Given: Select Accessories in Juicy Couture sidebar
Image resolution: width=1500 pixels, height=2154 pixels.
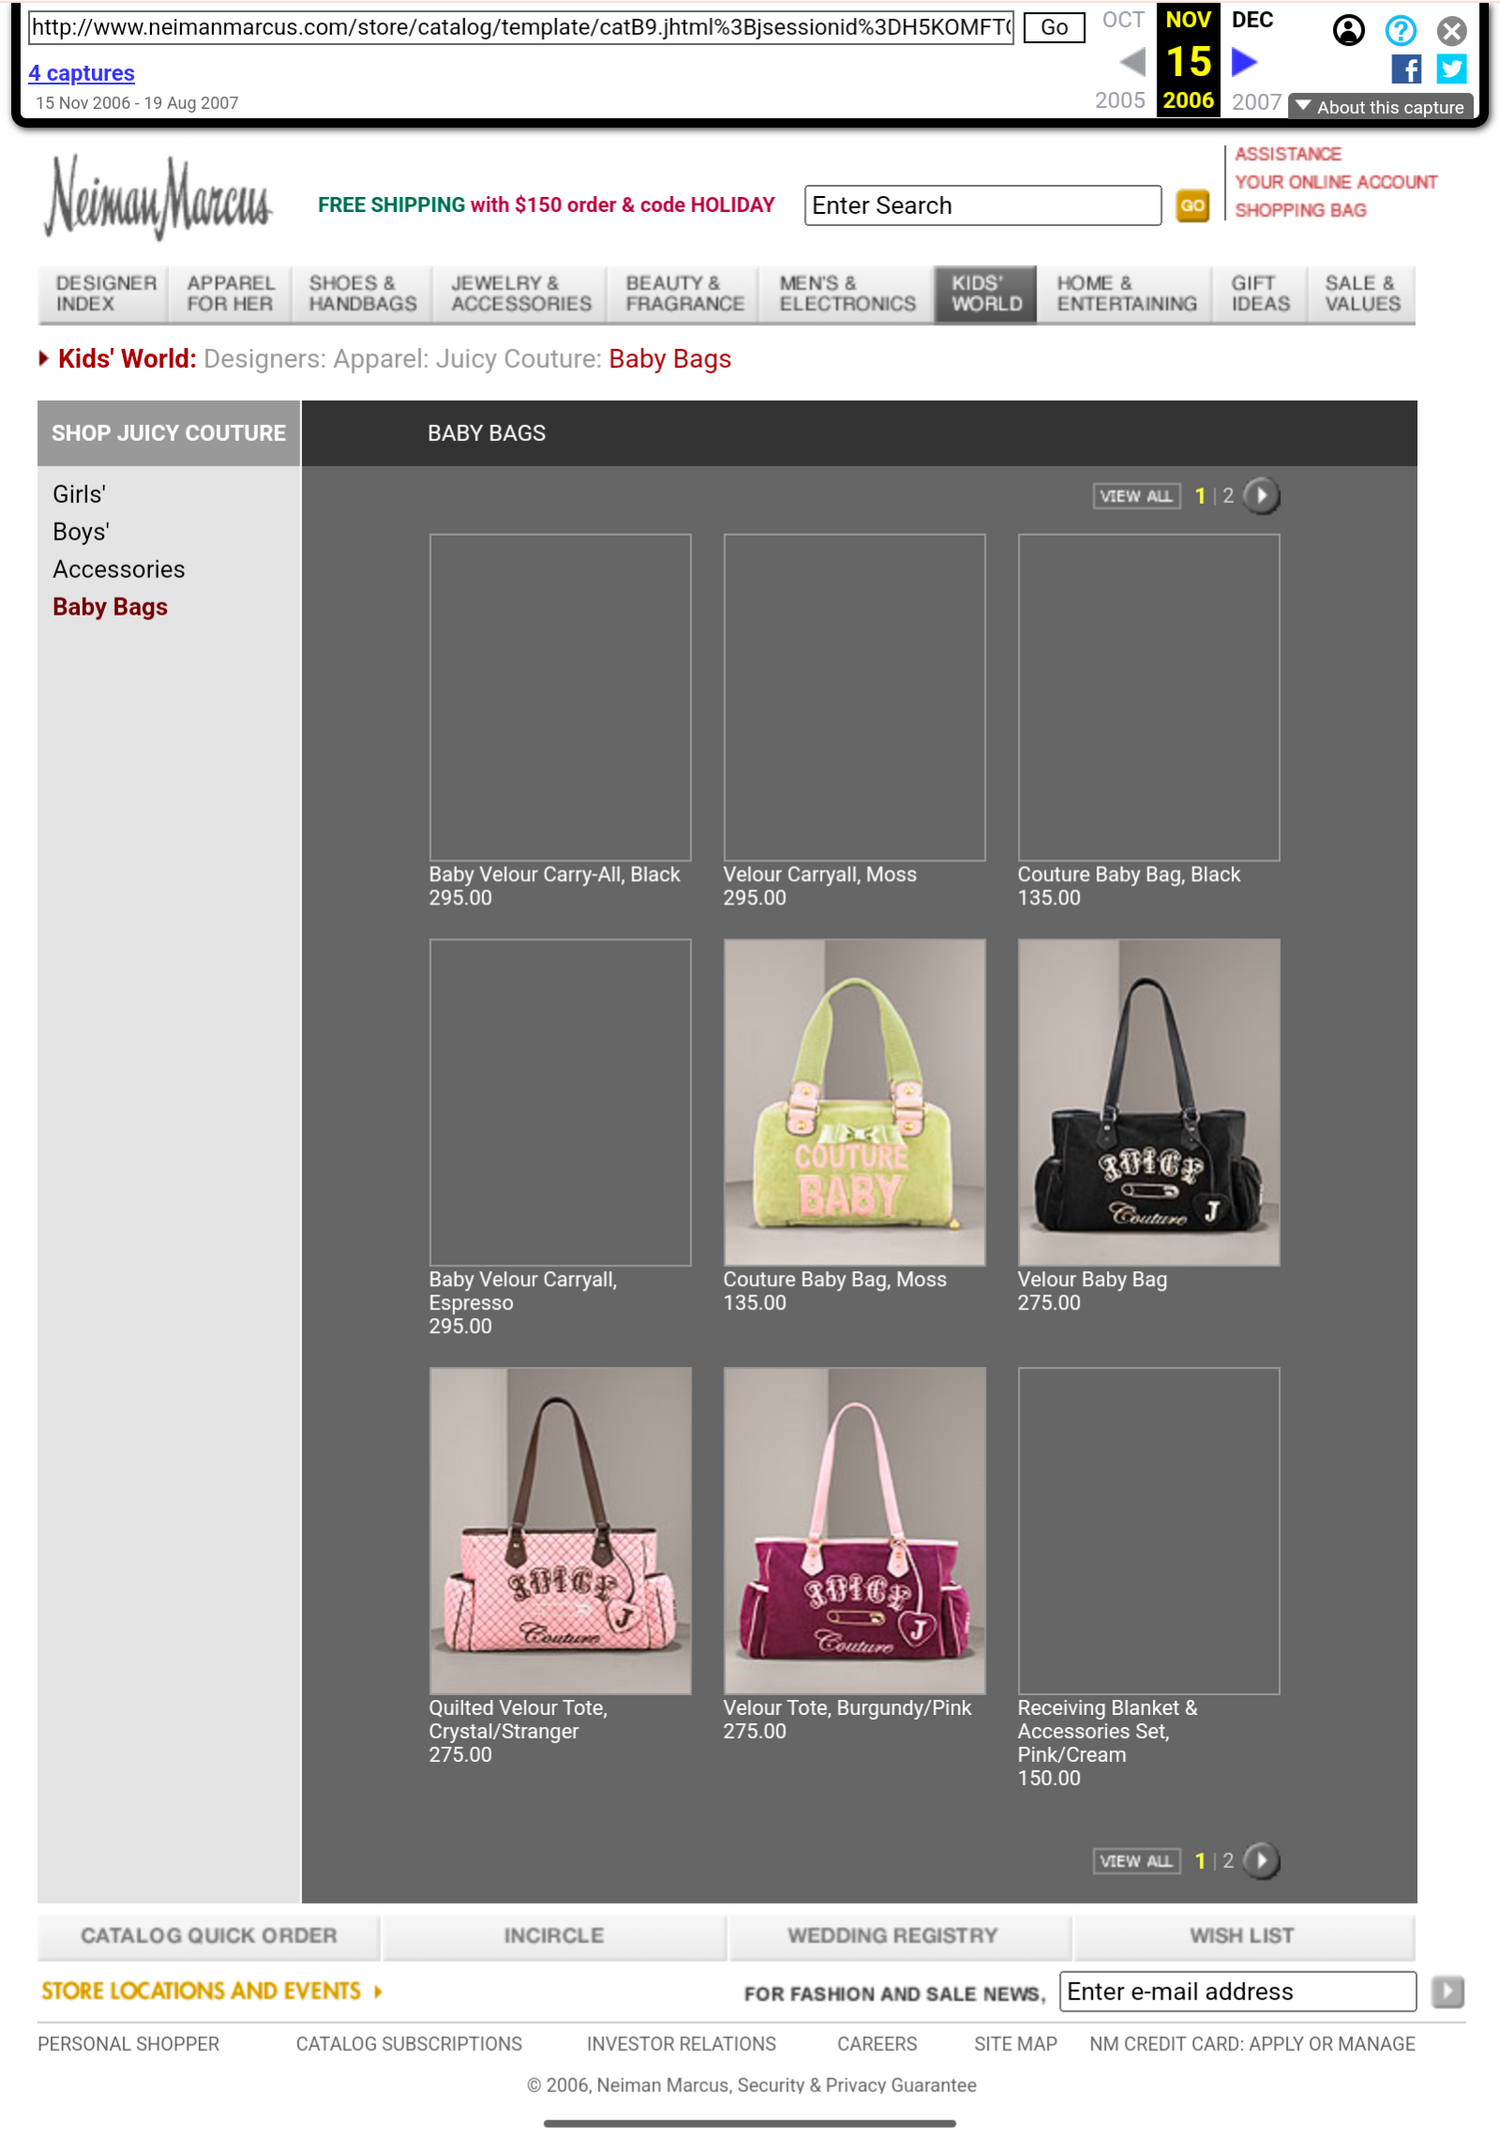Looking at the screenshot, I should click(x=119, y=569).
